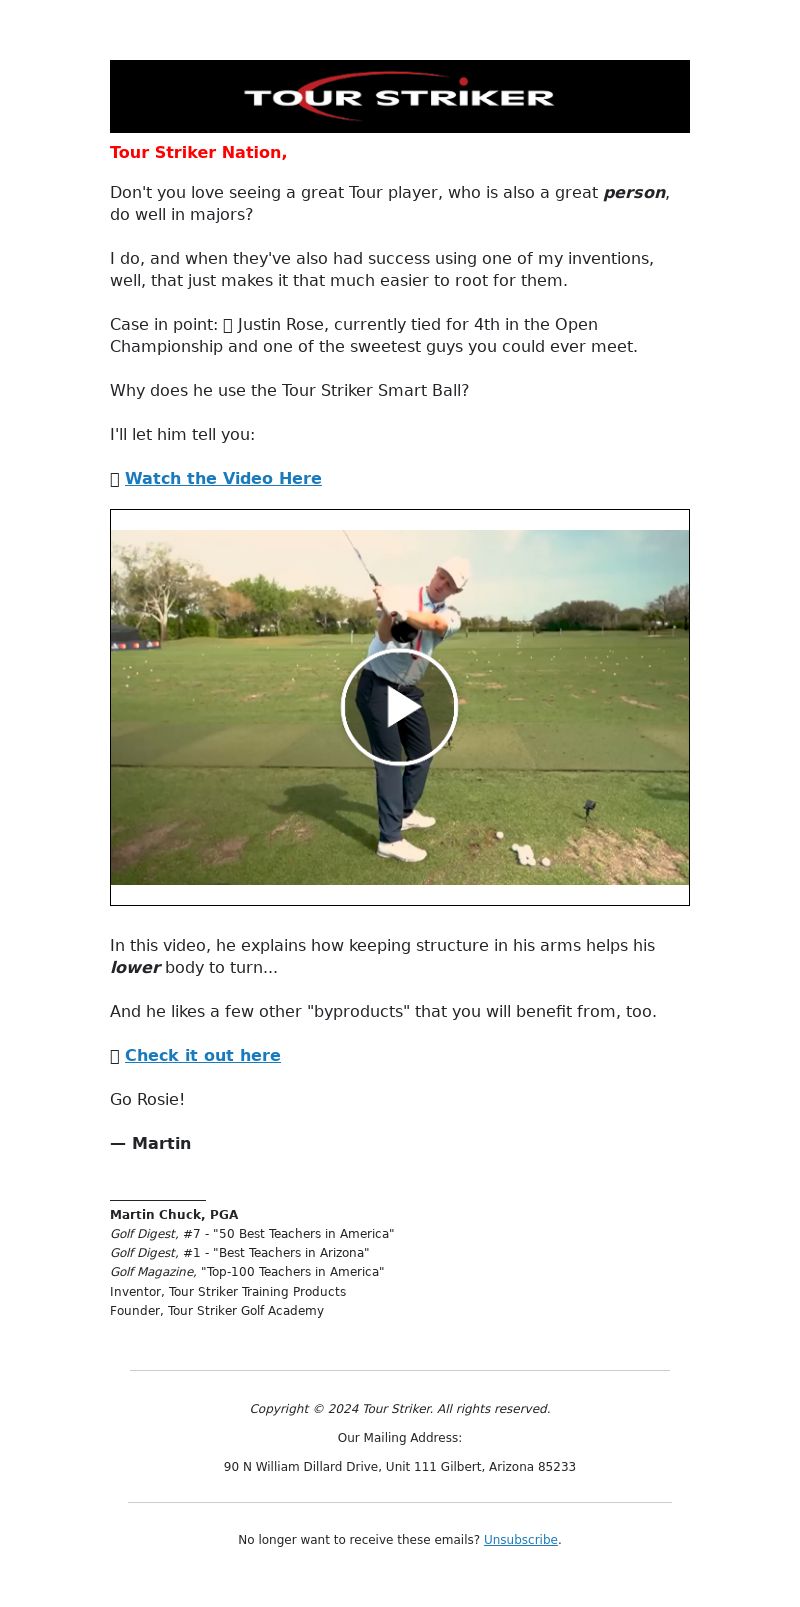This screenshot has height=1607, width=800.
Task: Click the Tour Striker Smart Ball question line
Action: click(290, 391)
